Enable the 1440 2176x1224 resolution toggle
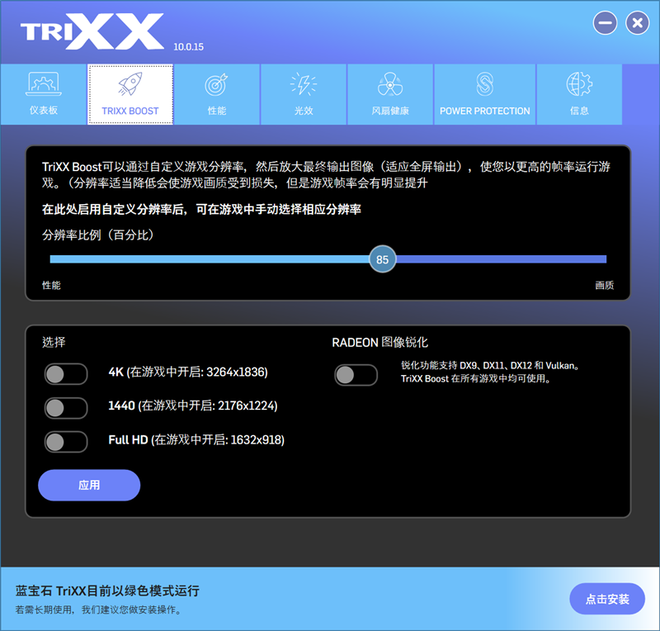660x631 pixels. pos(66,408)
